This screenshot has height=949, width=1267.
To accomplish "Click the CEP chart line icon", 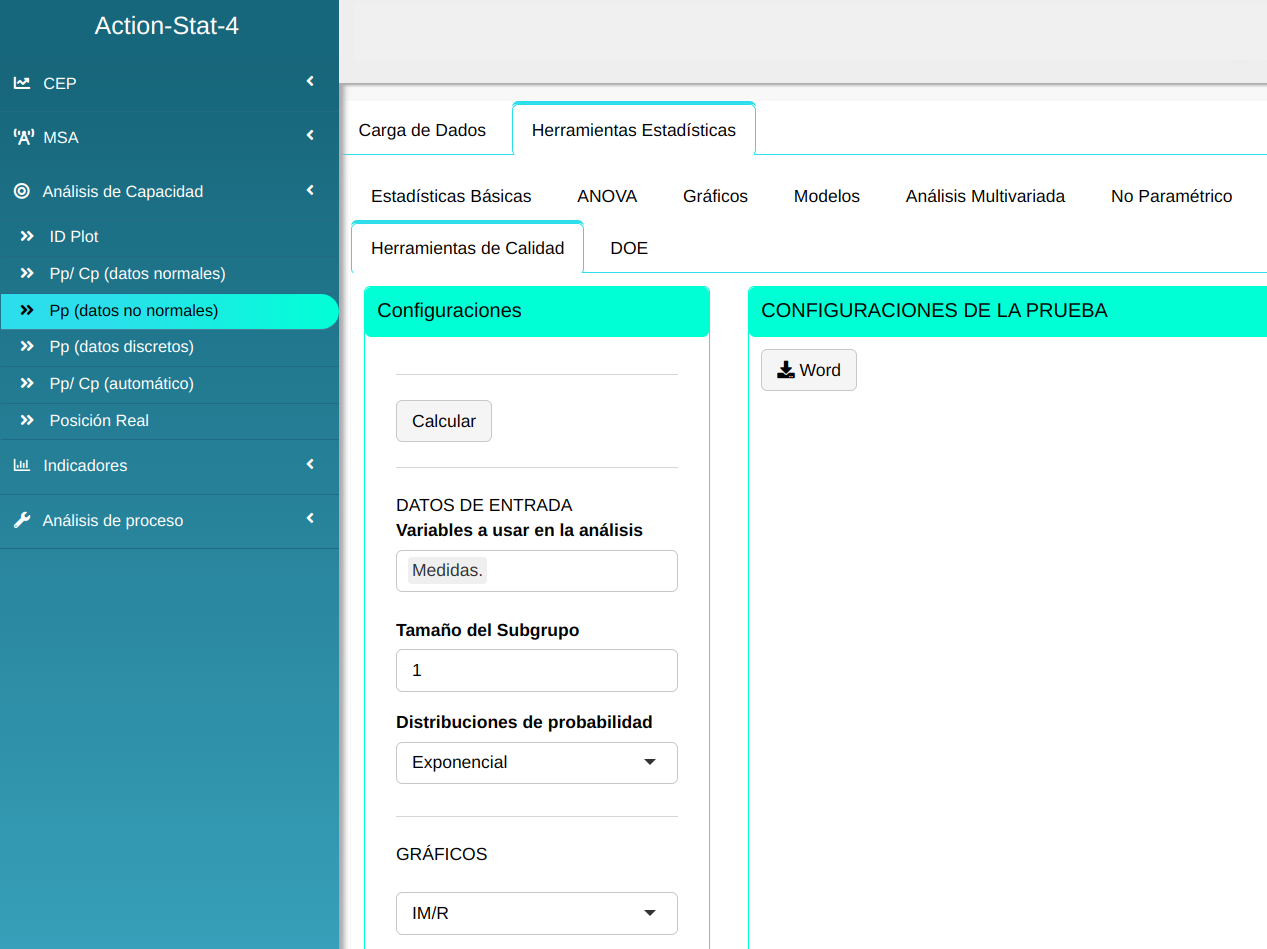I will [21, 83].
